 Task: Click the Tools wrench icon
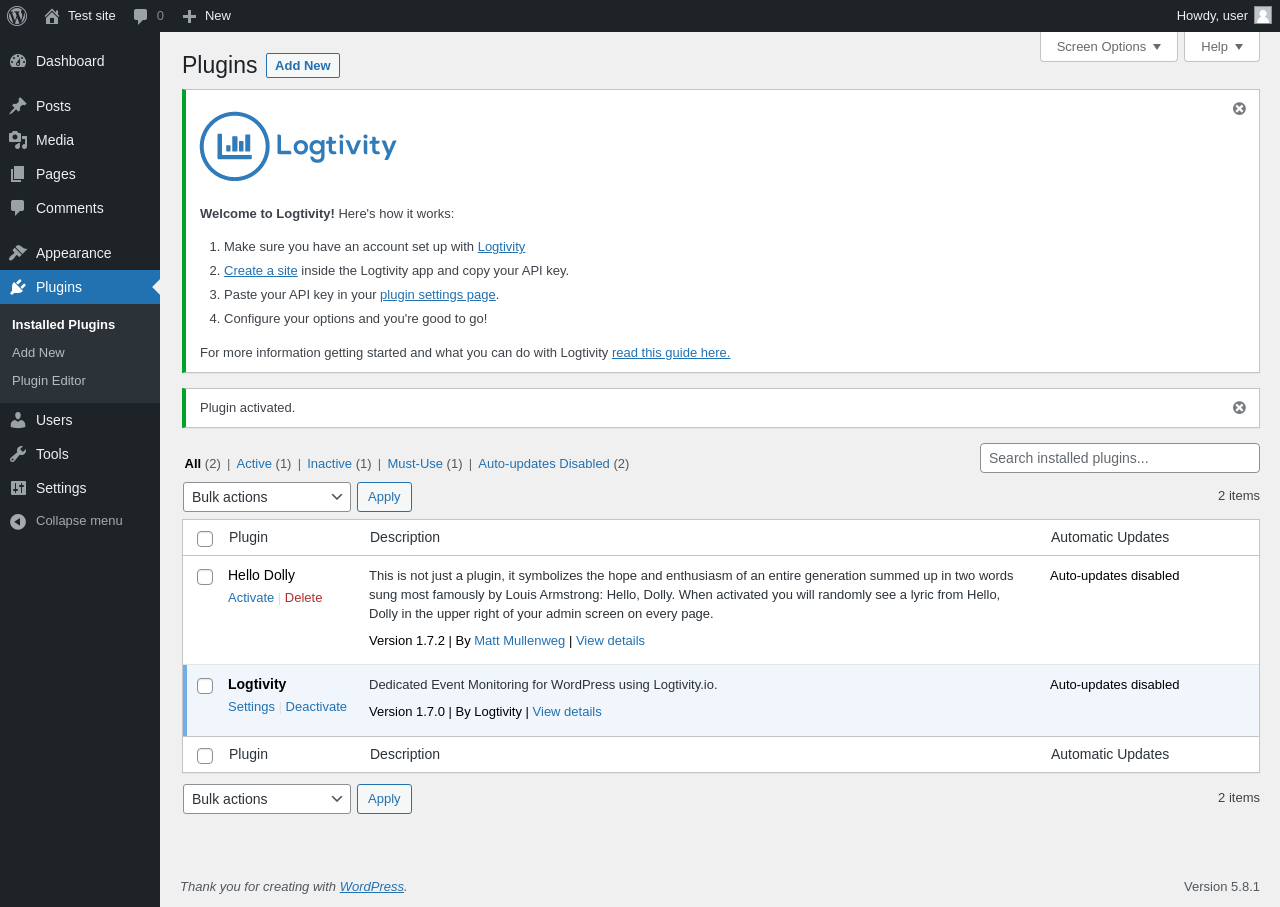(x=18, y=454)
